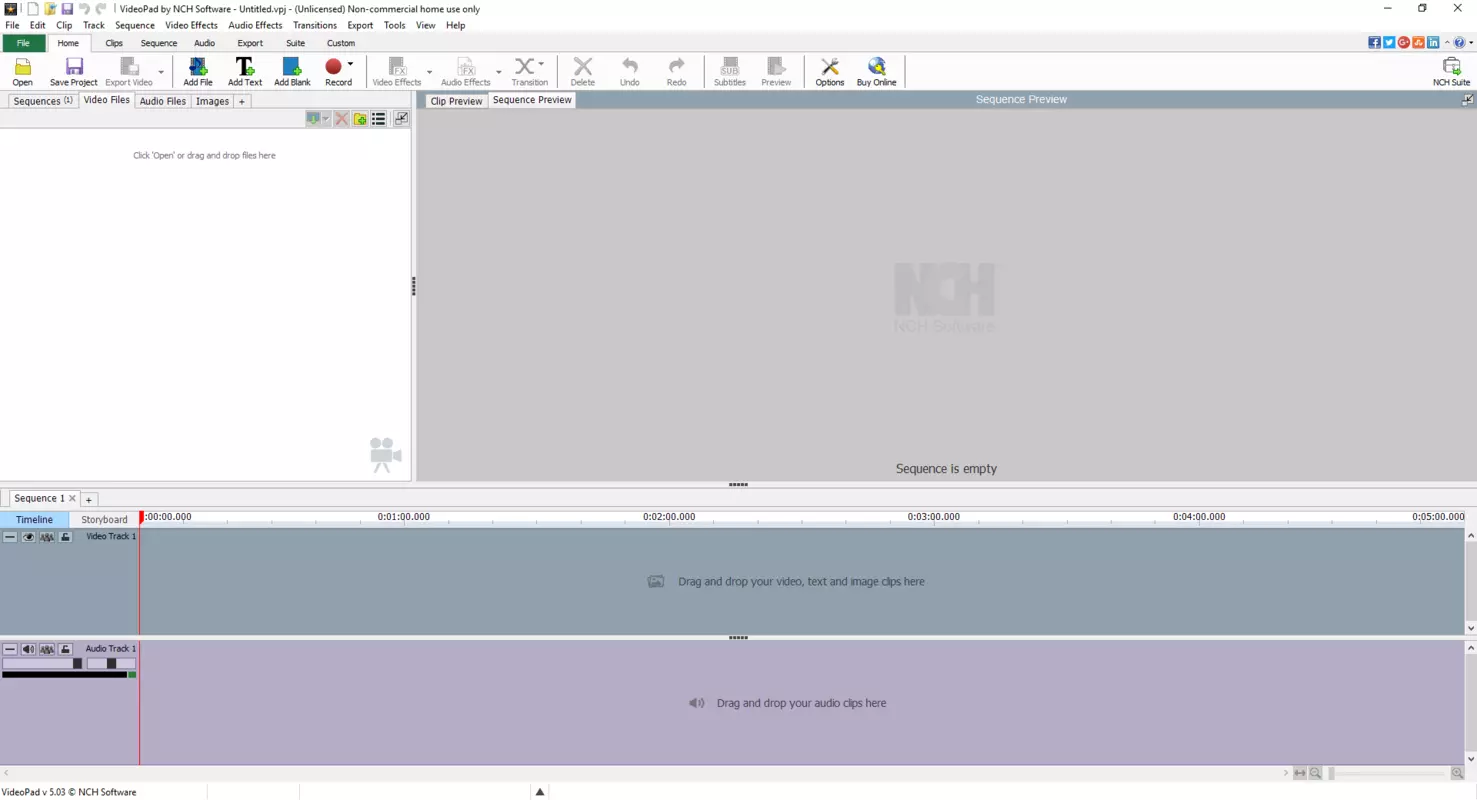This screenshot has width=1477, height=800.
Task: Click the StumbleUpon share icon
Action: 1418,43
